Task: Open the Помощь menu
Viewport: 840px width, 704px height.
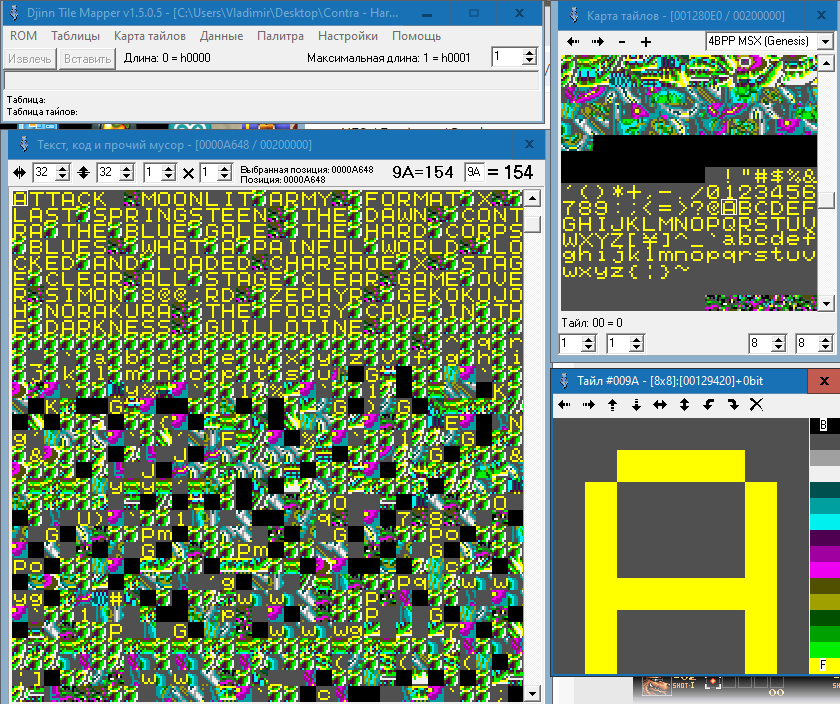Action: [x=416, y=36]
